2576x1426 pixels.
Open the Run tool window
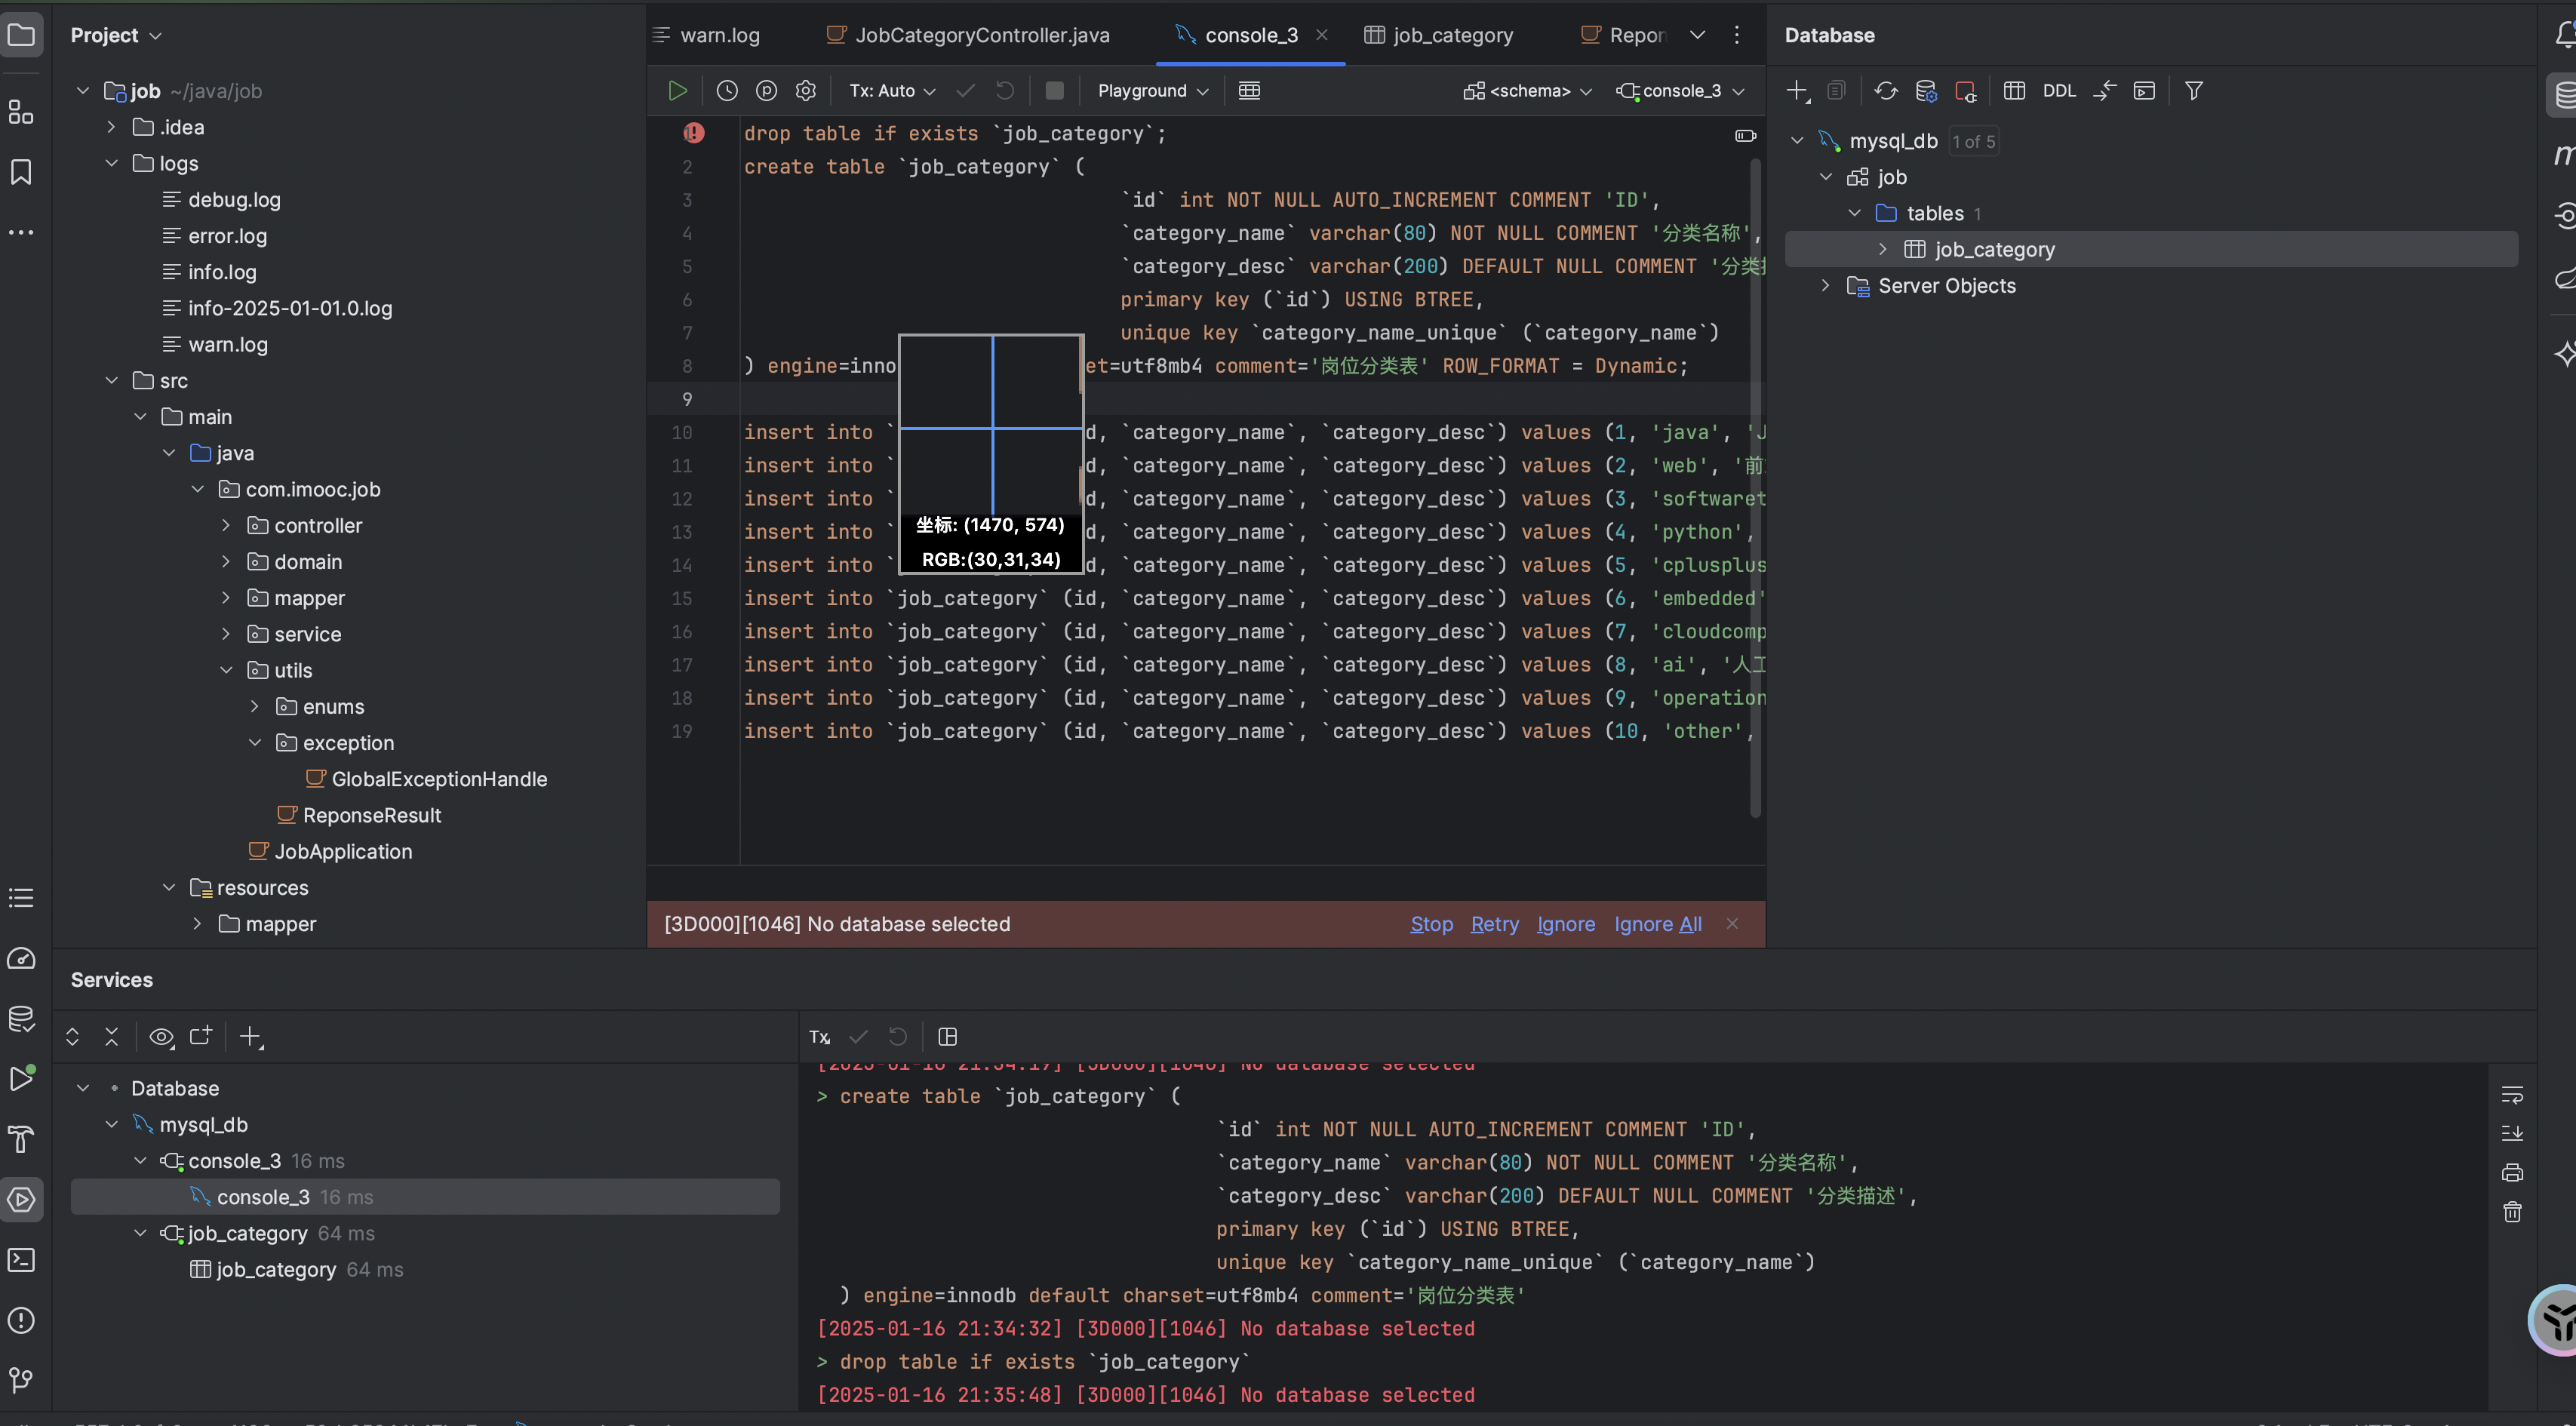coord(21,1078)
